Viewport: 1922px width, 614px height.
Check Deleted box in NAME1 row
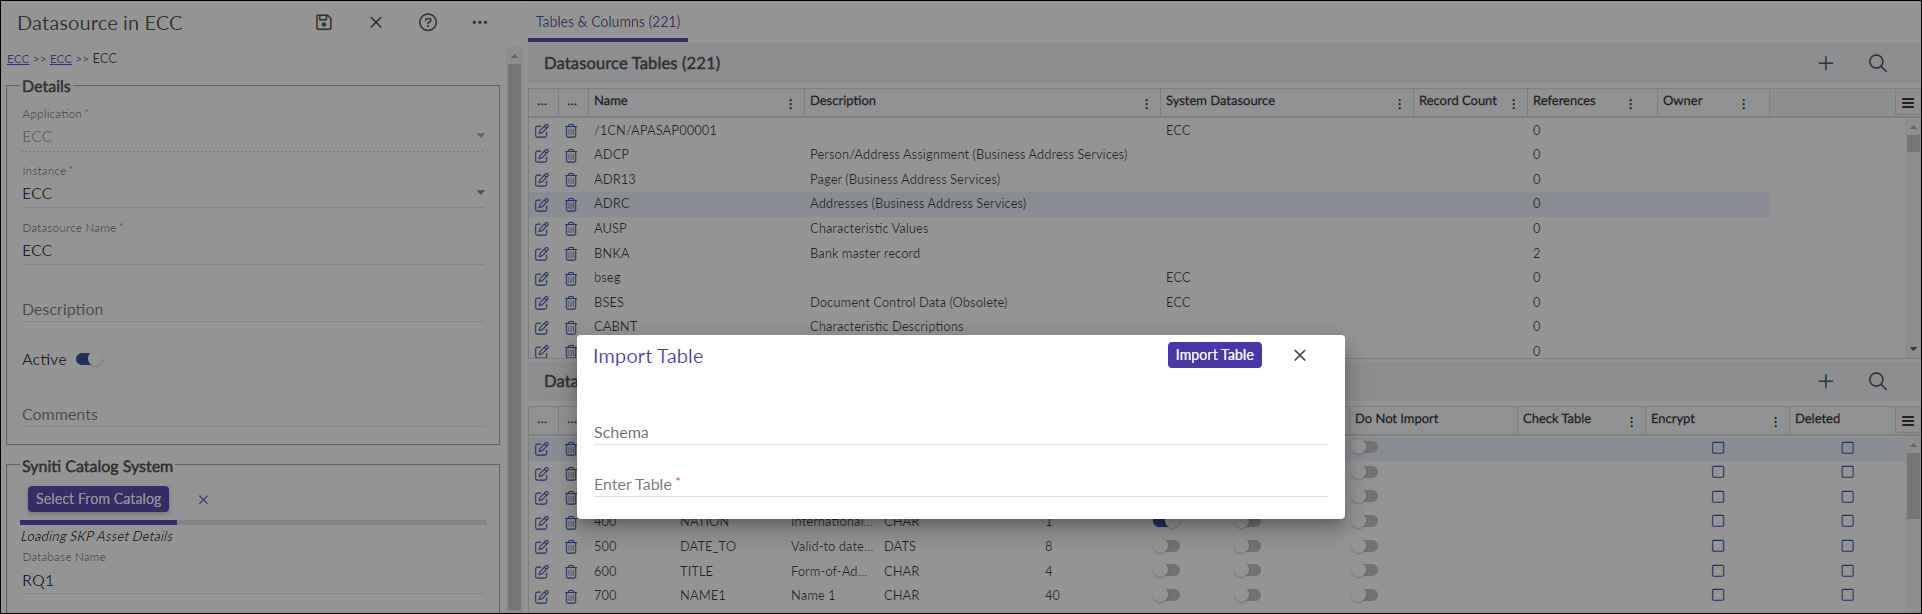pos(1847,595)
